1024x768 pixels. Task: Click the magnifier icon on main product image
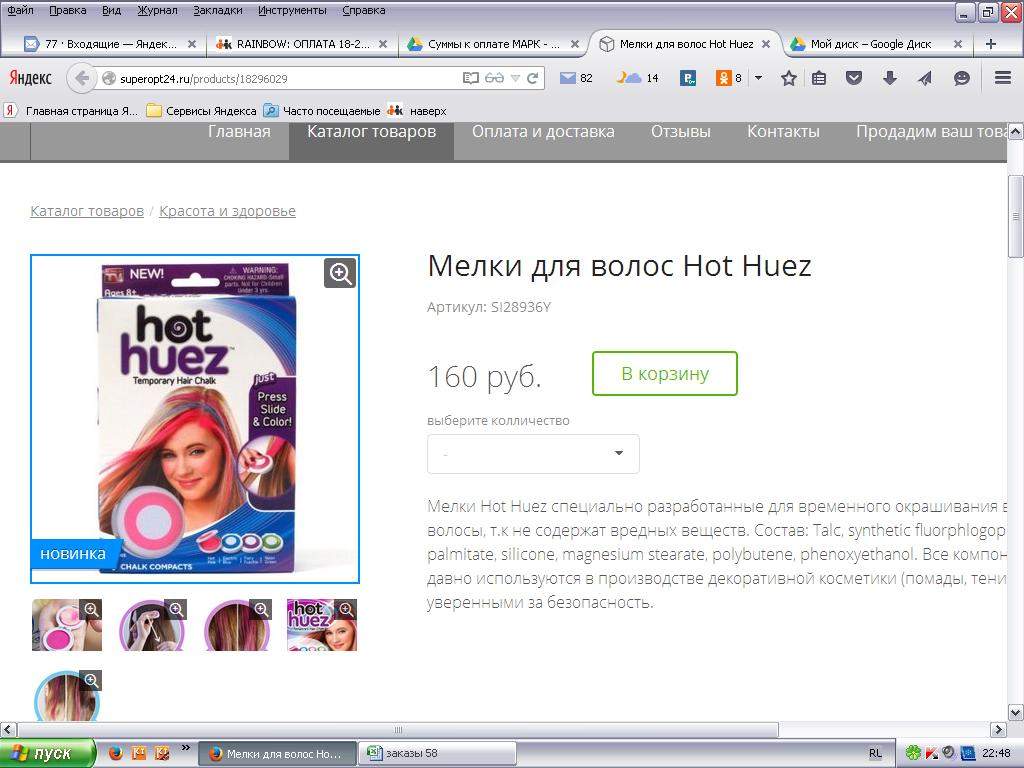340,273
